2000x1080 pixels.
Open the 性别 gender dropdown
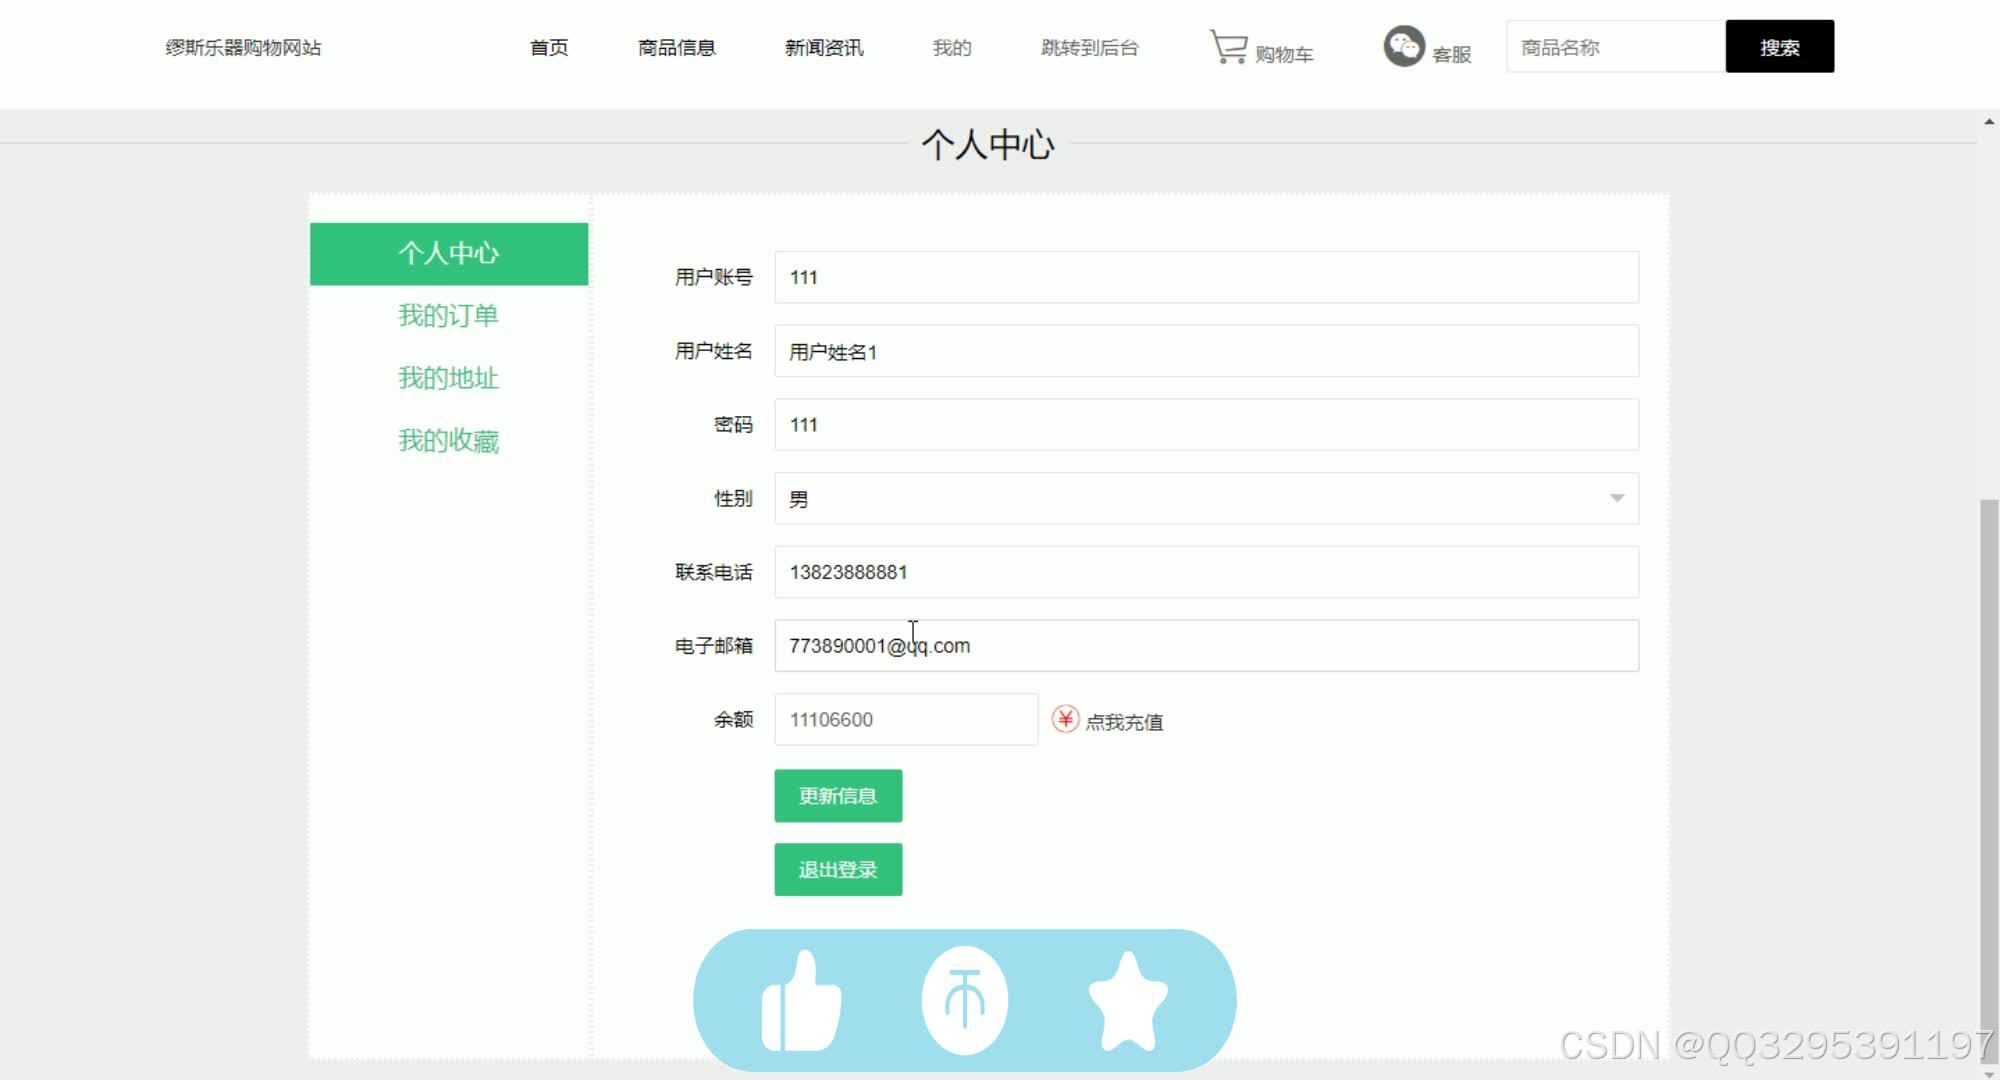(x=1206, y=498)
